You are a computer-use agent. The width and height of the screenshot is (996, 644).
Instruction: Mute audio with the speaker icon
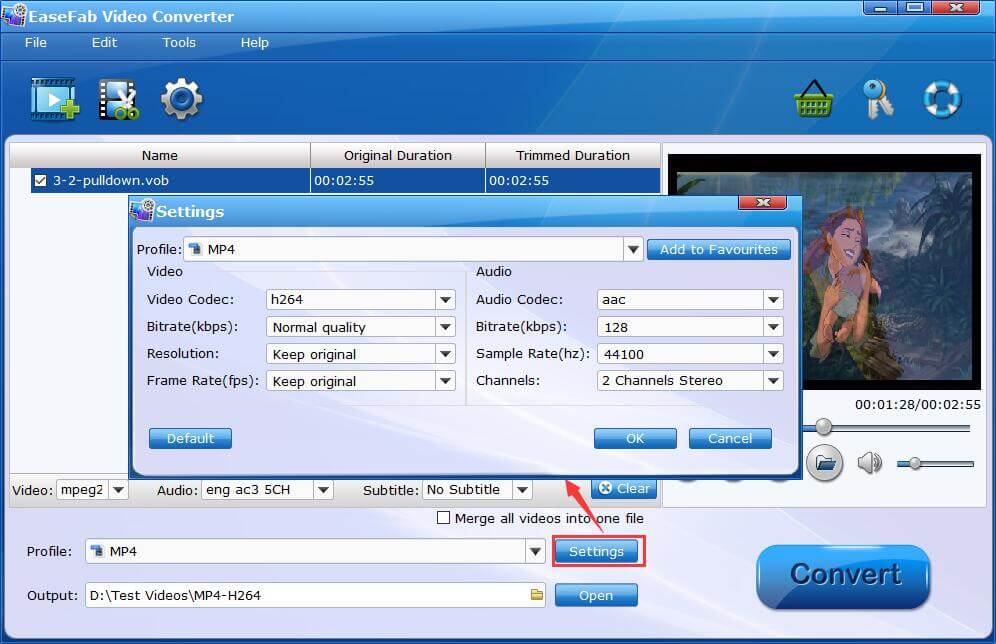coord(872,462)
